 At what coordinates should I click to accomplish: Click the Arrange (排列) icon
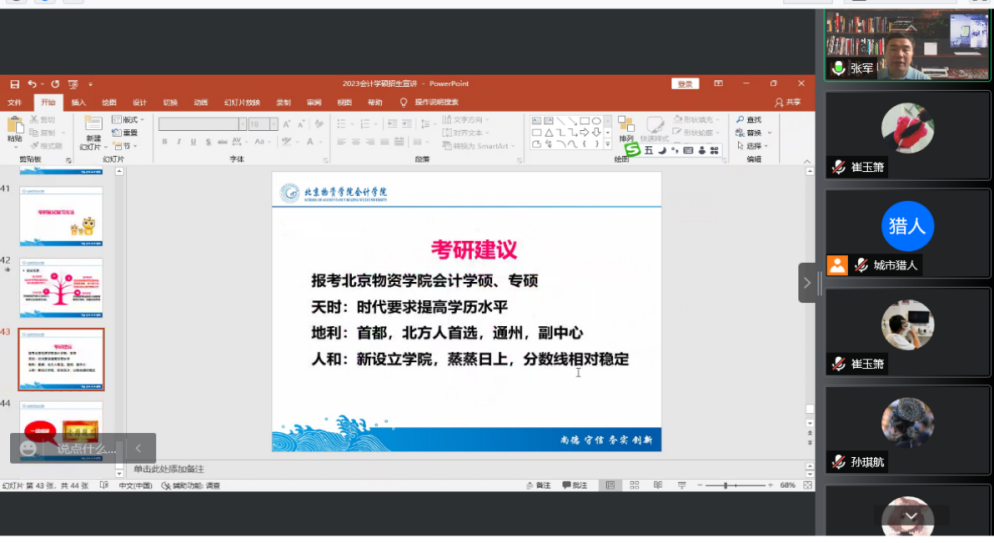(x=626, y=125)
